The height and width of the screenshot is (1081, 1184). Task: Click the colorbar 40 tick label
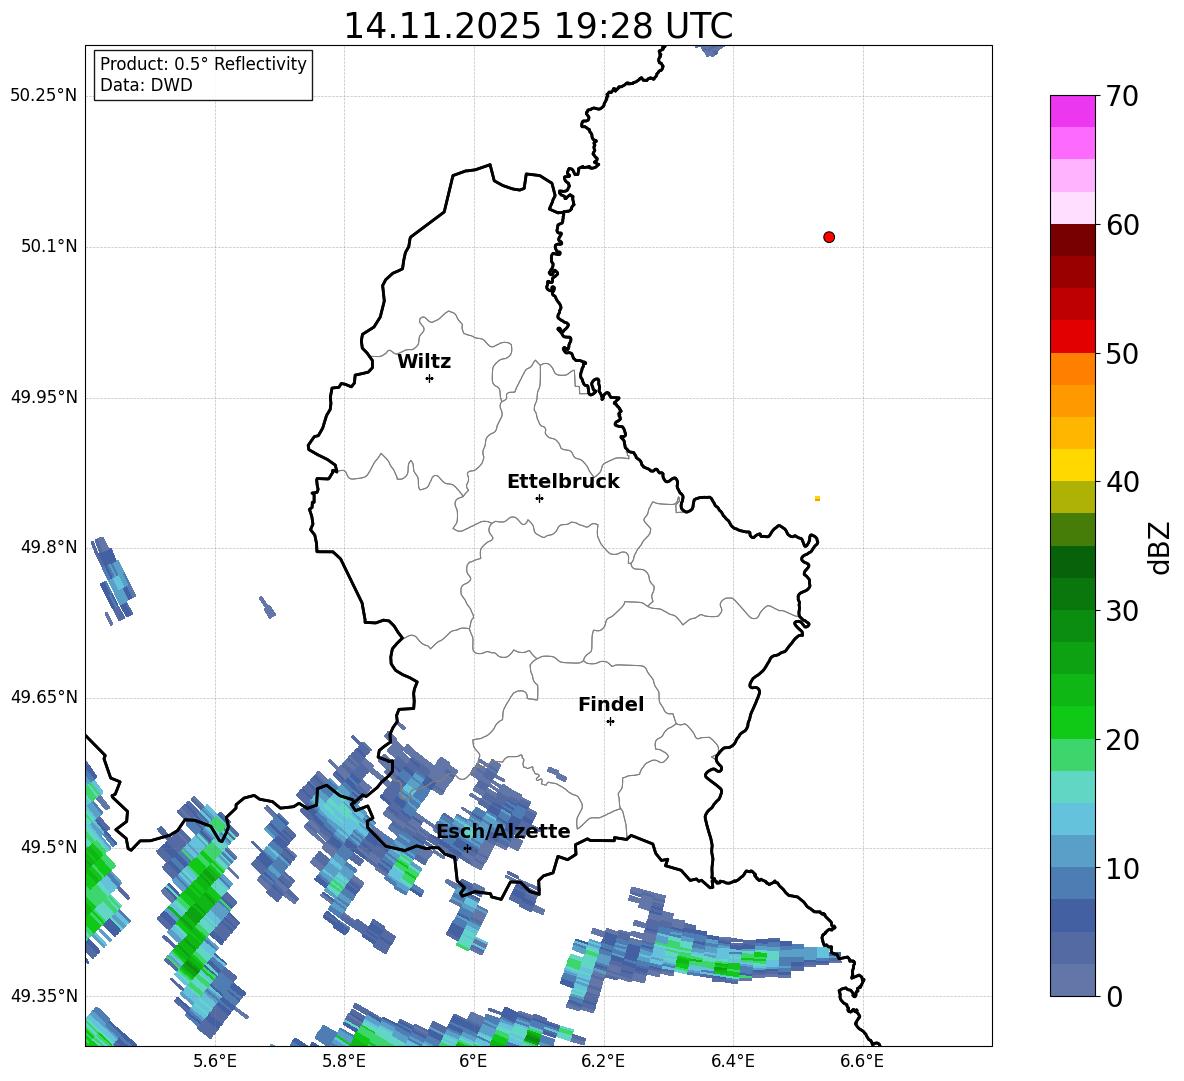click(1122, 482)
